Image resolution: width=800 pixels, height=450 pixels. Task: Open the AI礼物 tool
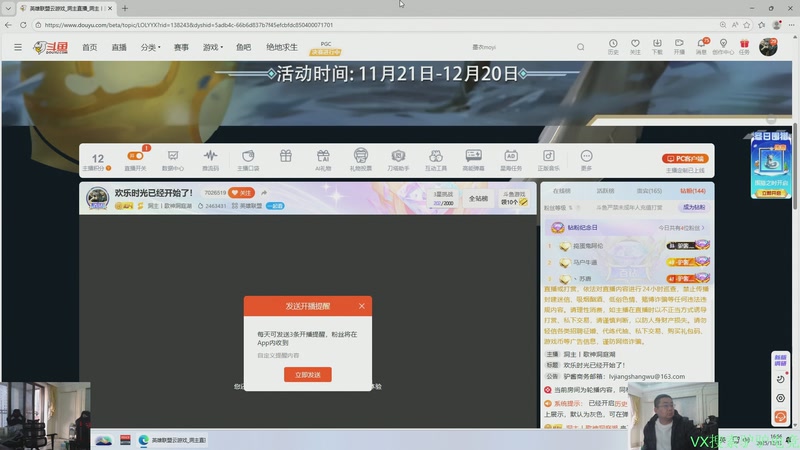pyautogui.click(x=323, y=160)
